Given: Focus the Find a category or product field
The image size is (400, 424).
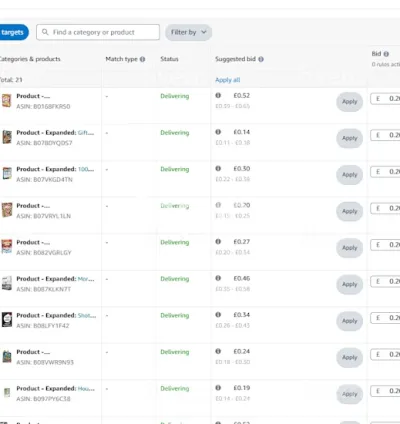Looking at the screenshot, I should pyautogui.click(x=98, y=32).
